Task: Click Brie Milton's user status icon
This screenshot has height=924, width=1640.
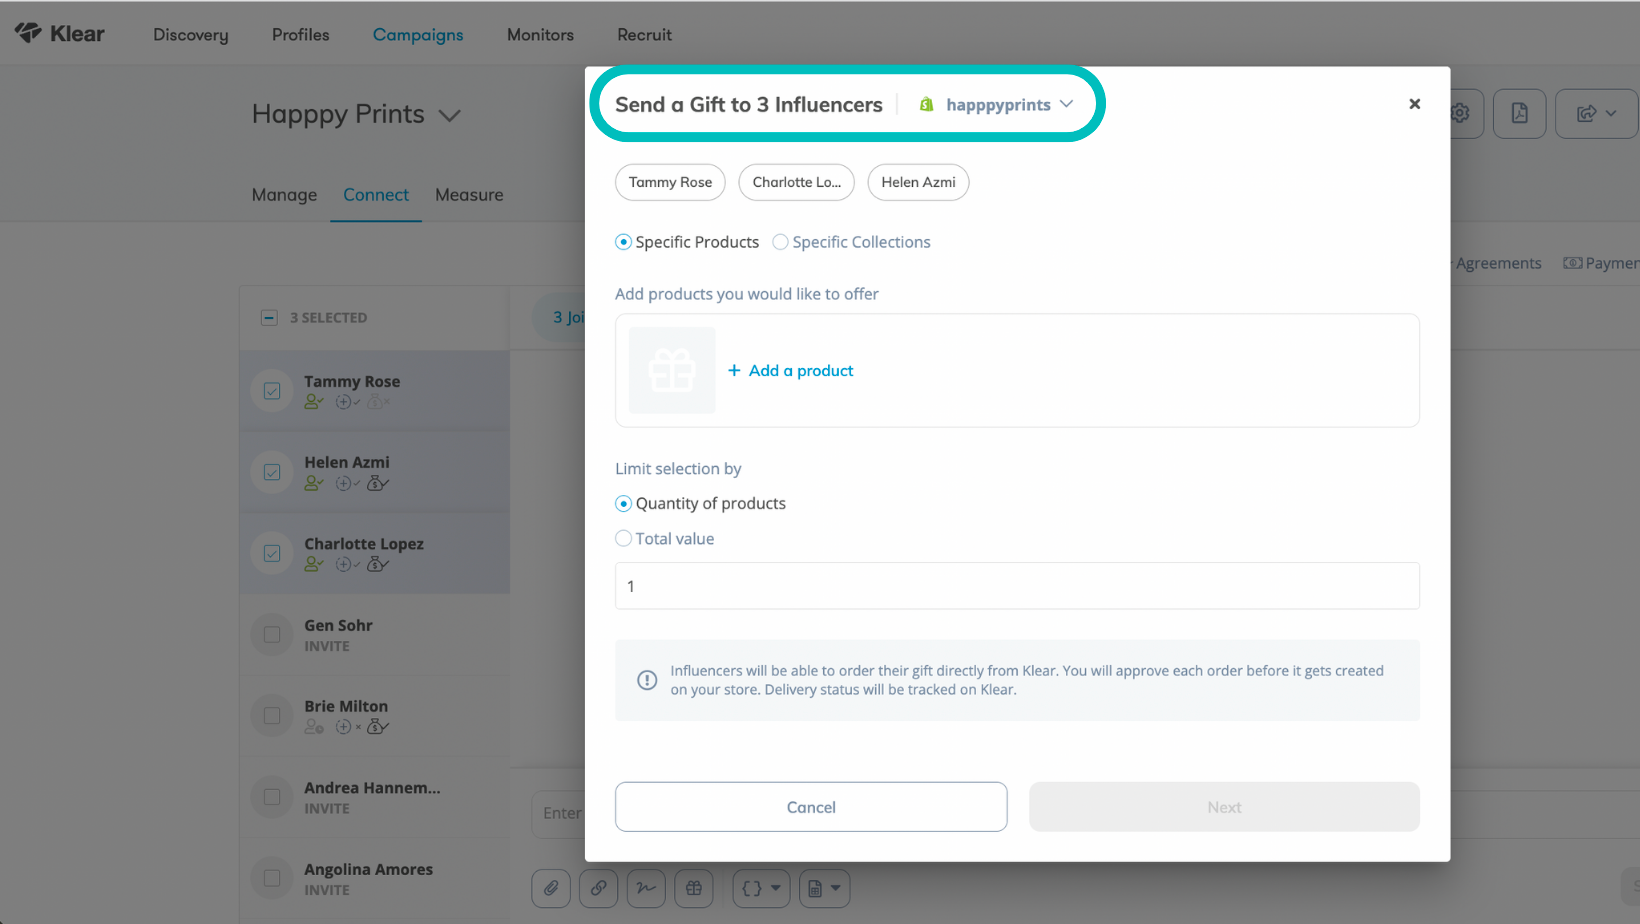Action: pyautogui.click(x=314, y=727)
